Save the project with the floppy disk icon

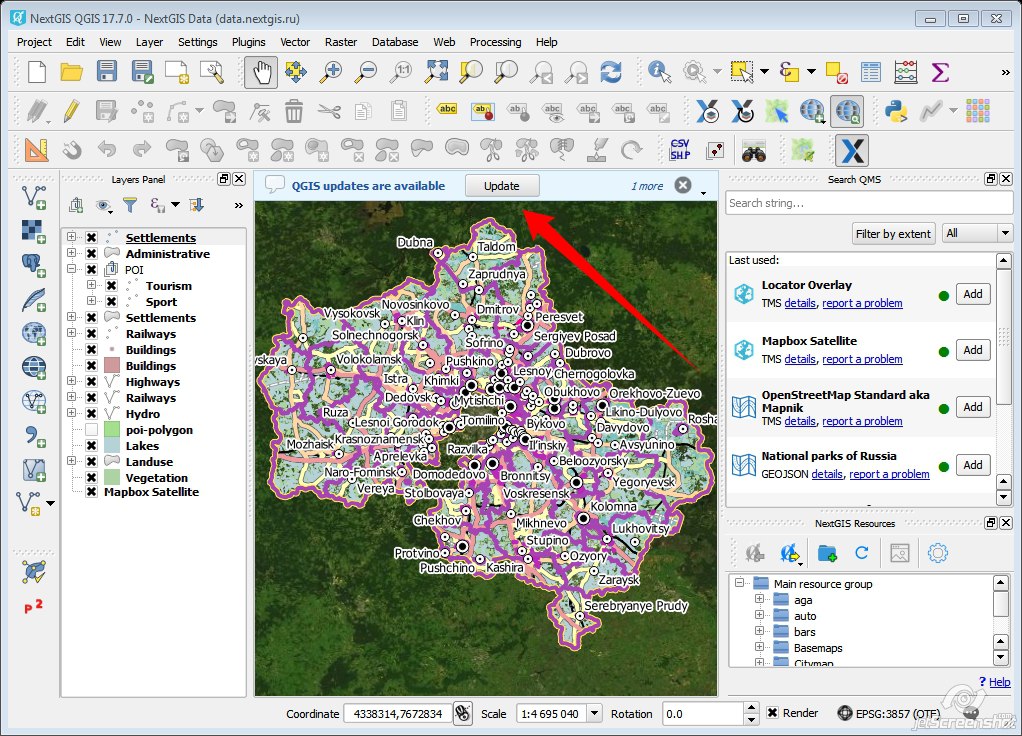[x=106, y=72]
